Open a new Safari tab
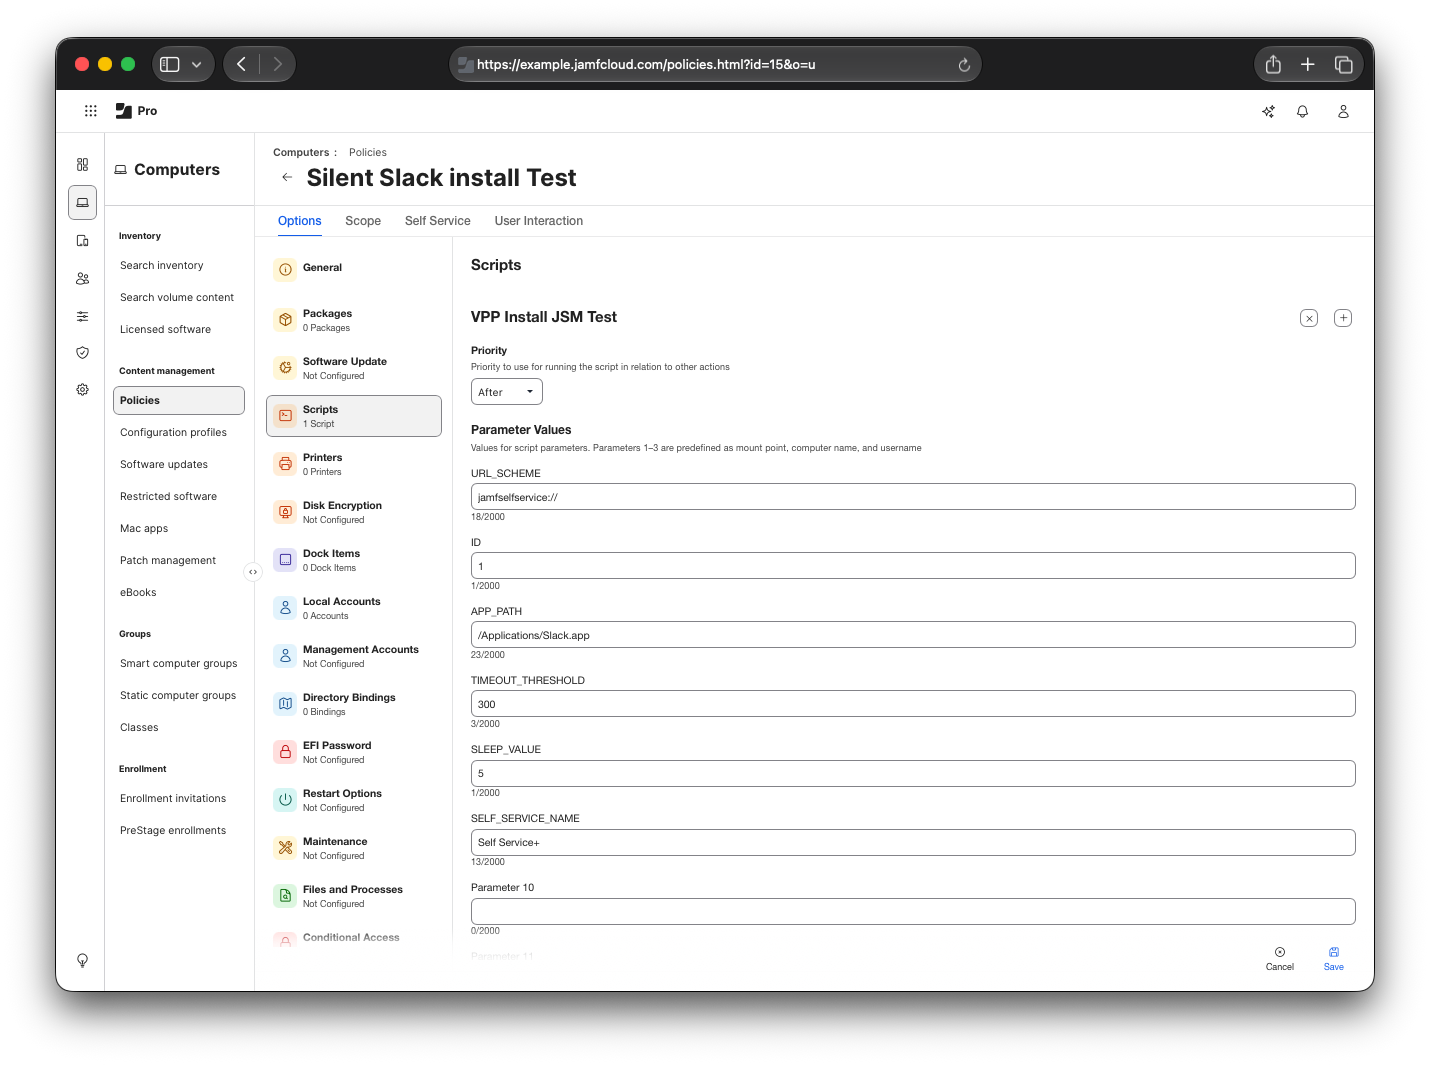 coord(1307,64)
